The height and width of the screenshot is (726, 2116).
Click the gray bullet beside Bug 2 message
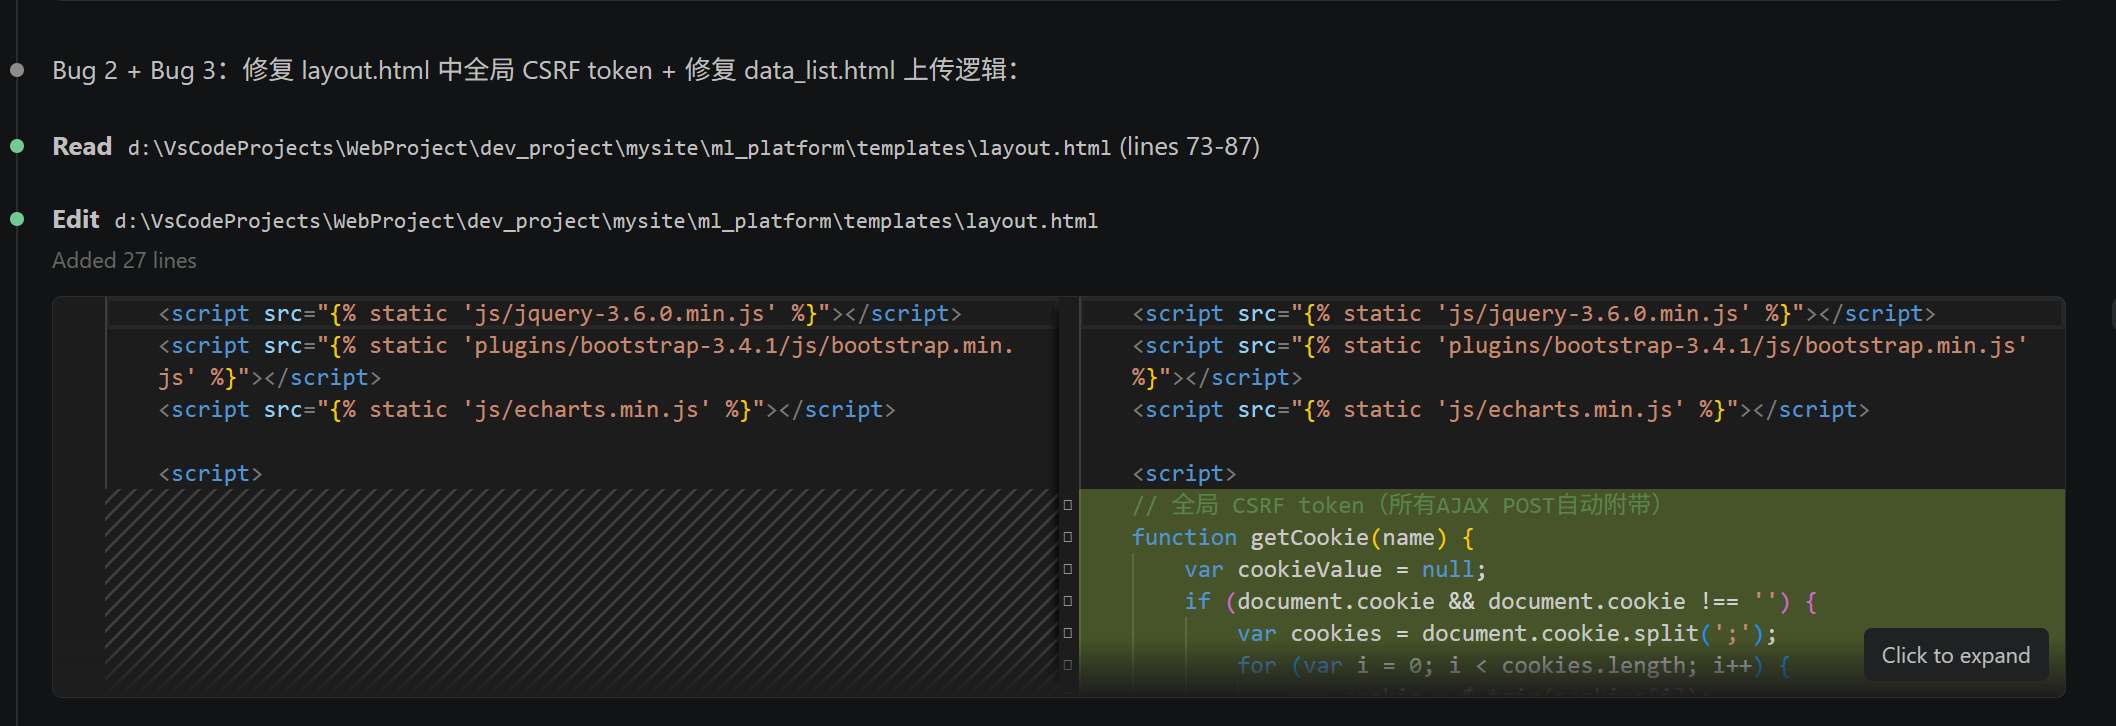(x=17, y=70)
